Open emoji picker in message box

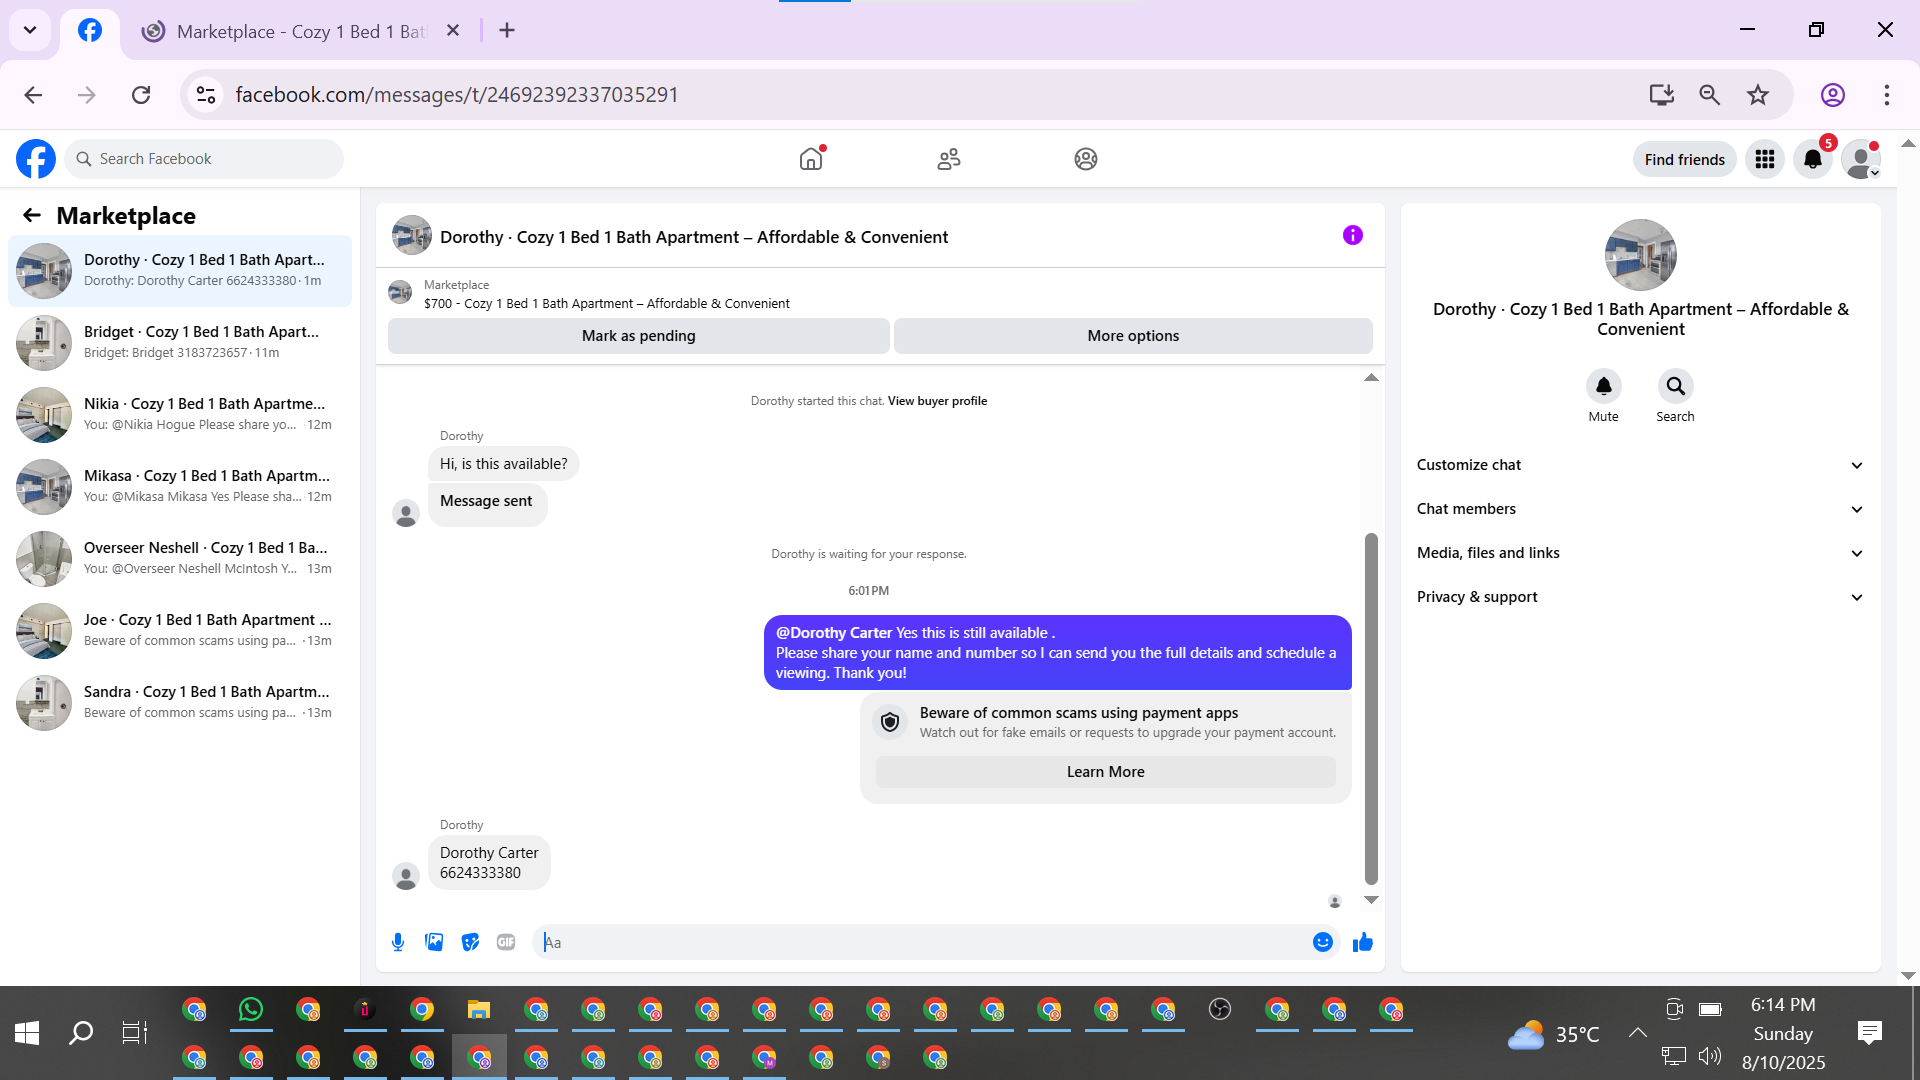(x=1322, y=942)
